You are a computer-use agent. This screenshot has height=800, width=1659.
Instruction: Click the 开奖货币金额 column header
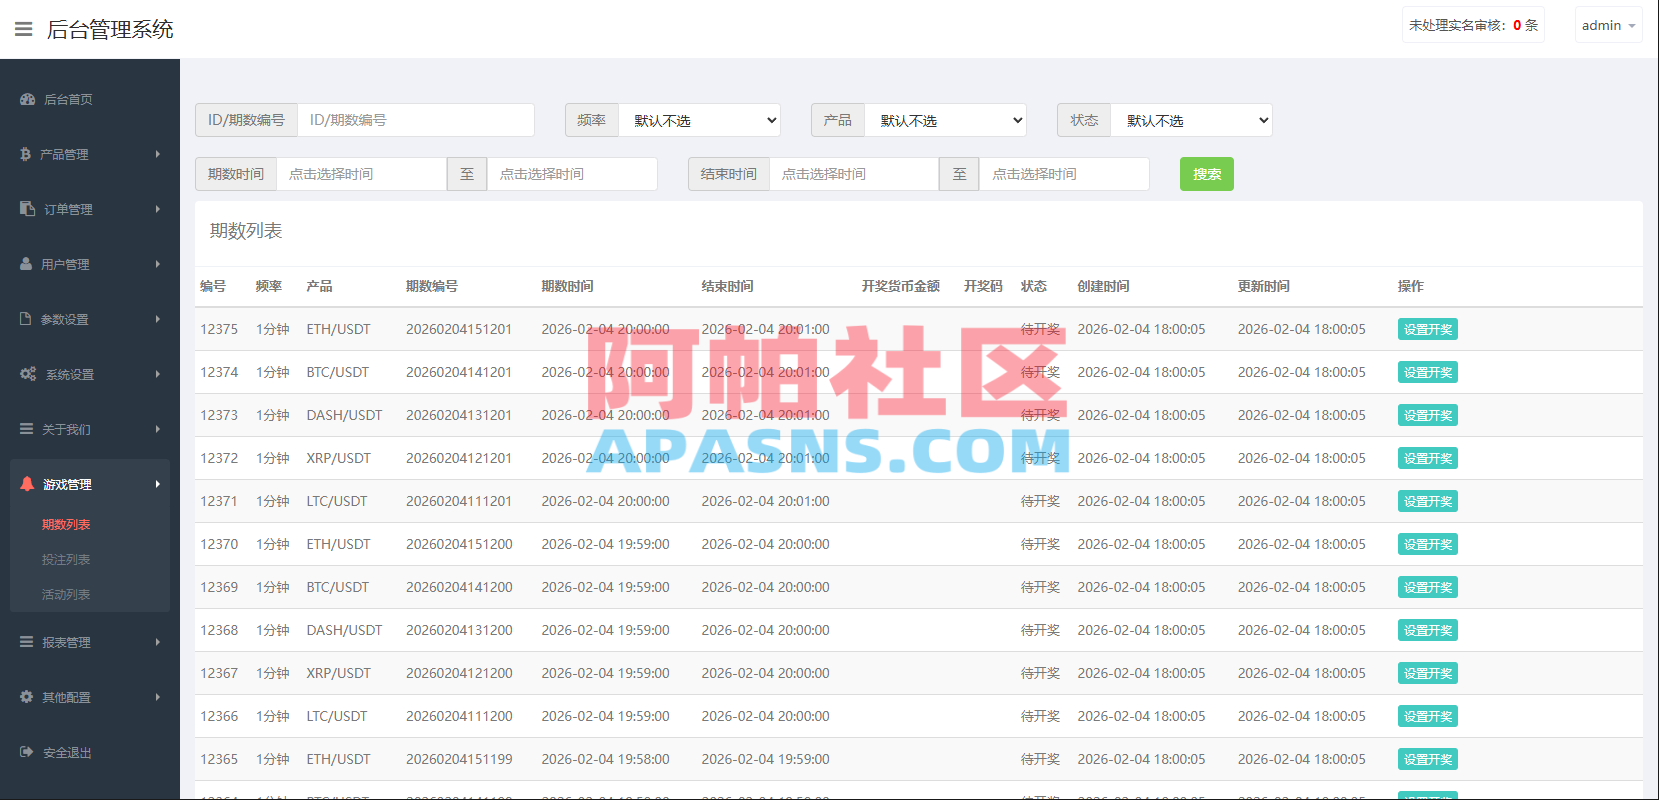901,286
